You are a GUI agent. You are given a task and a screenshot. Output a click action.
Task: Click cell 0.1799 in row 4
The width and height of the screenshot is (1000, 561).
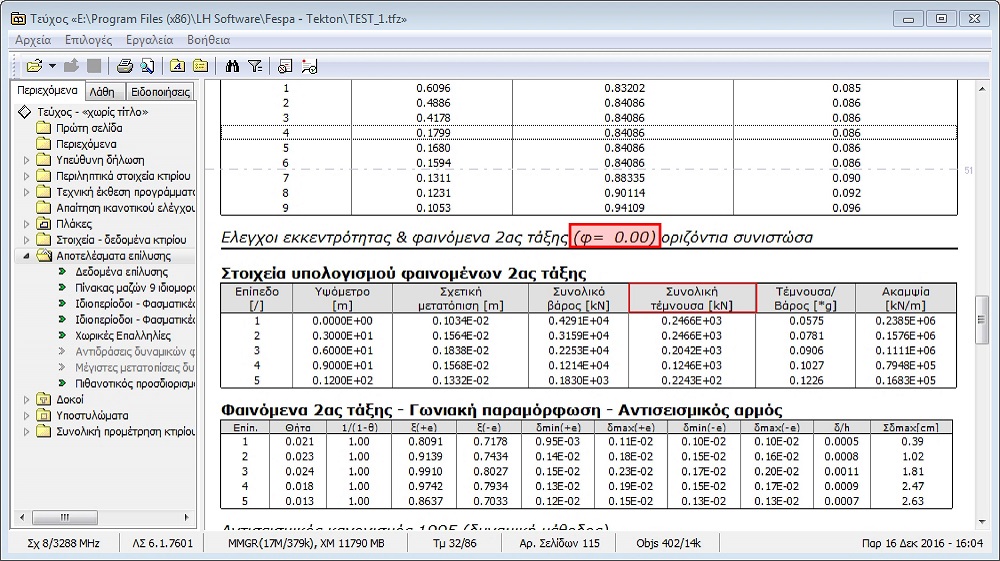tap(433, 133)
